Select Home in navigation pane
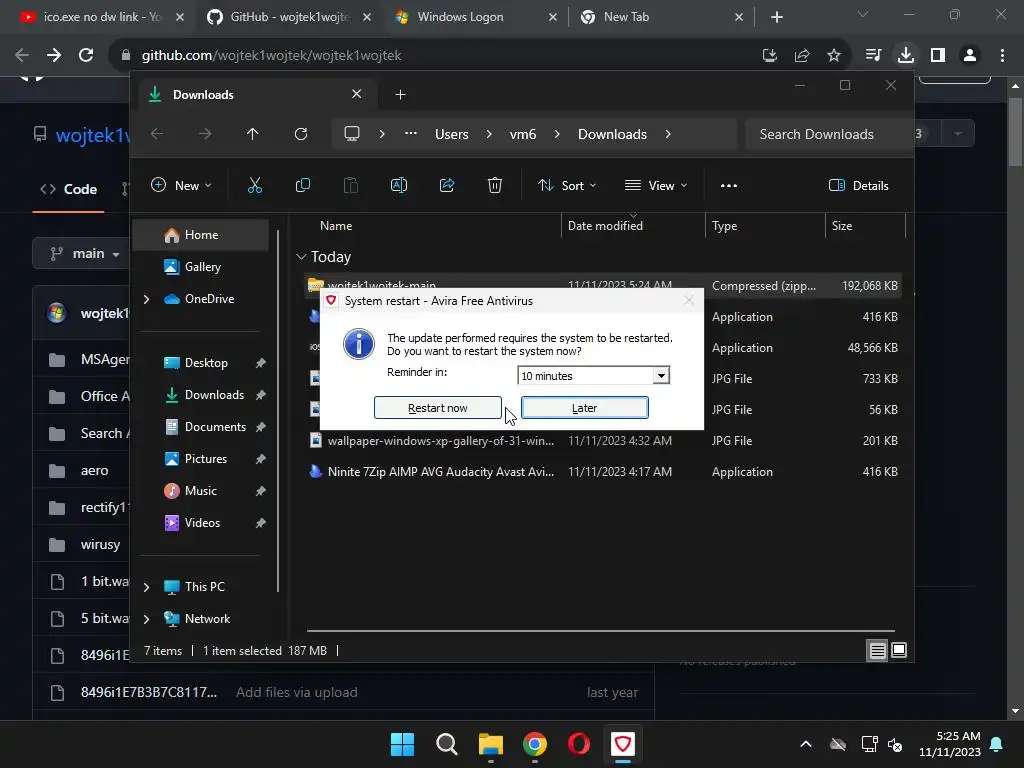1024x768 pixels. click(201, 235)
